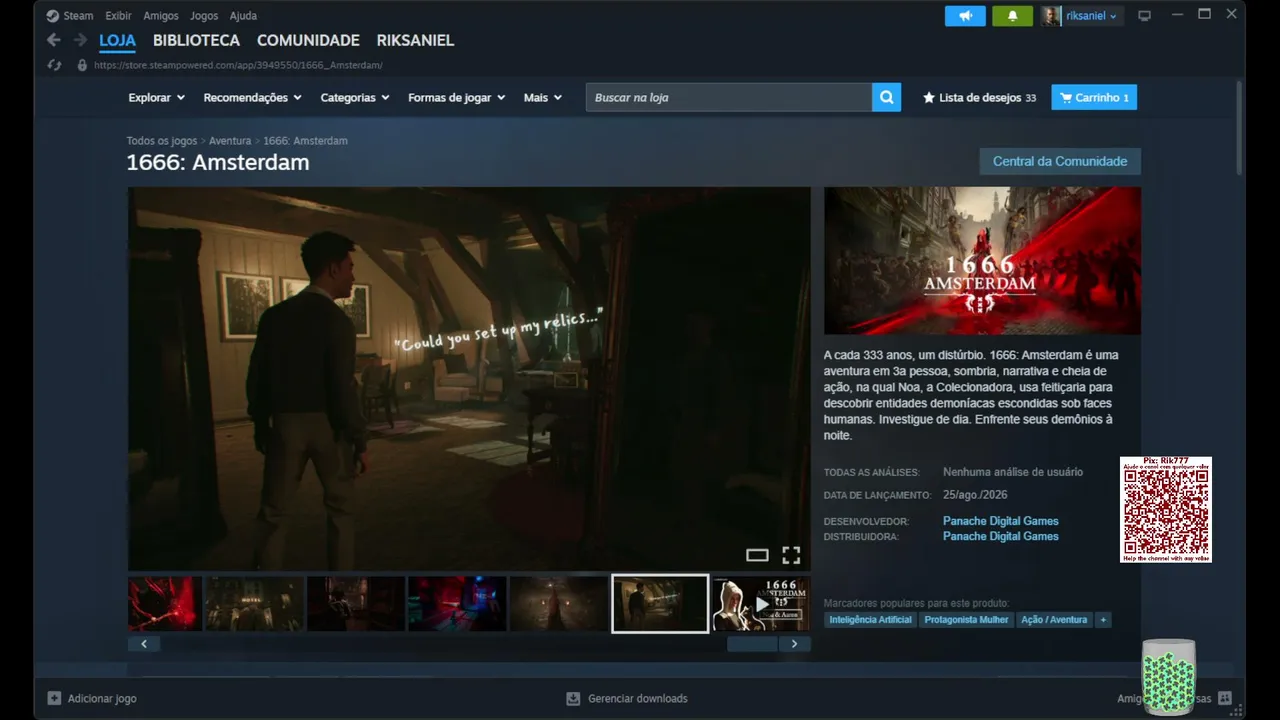This screenshot has width=1280, height=720.
Task: Open the Steam menu
Action: pos(78,16)
